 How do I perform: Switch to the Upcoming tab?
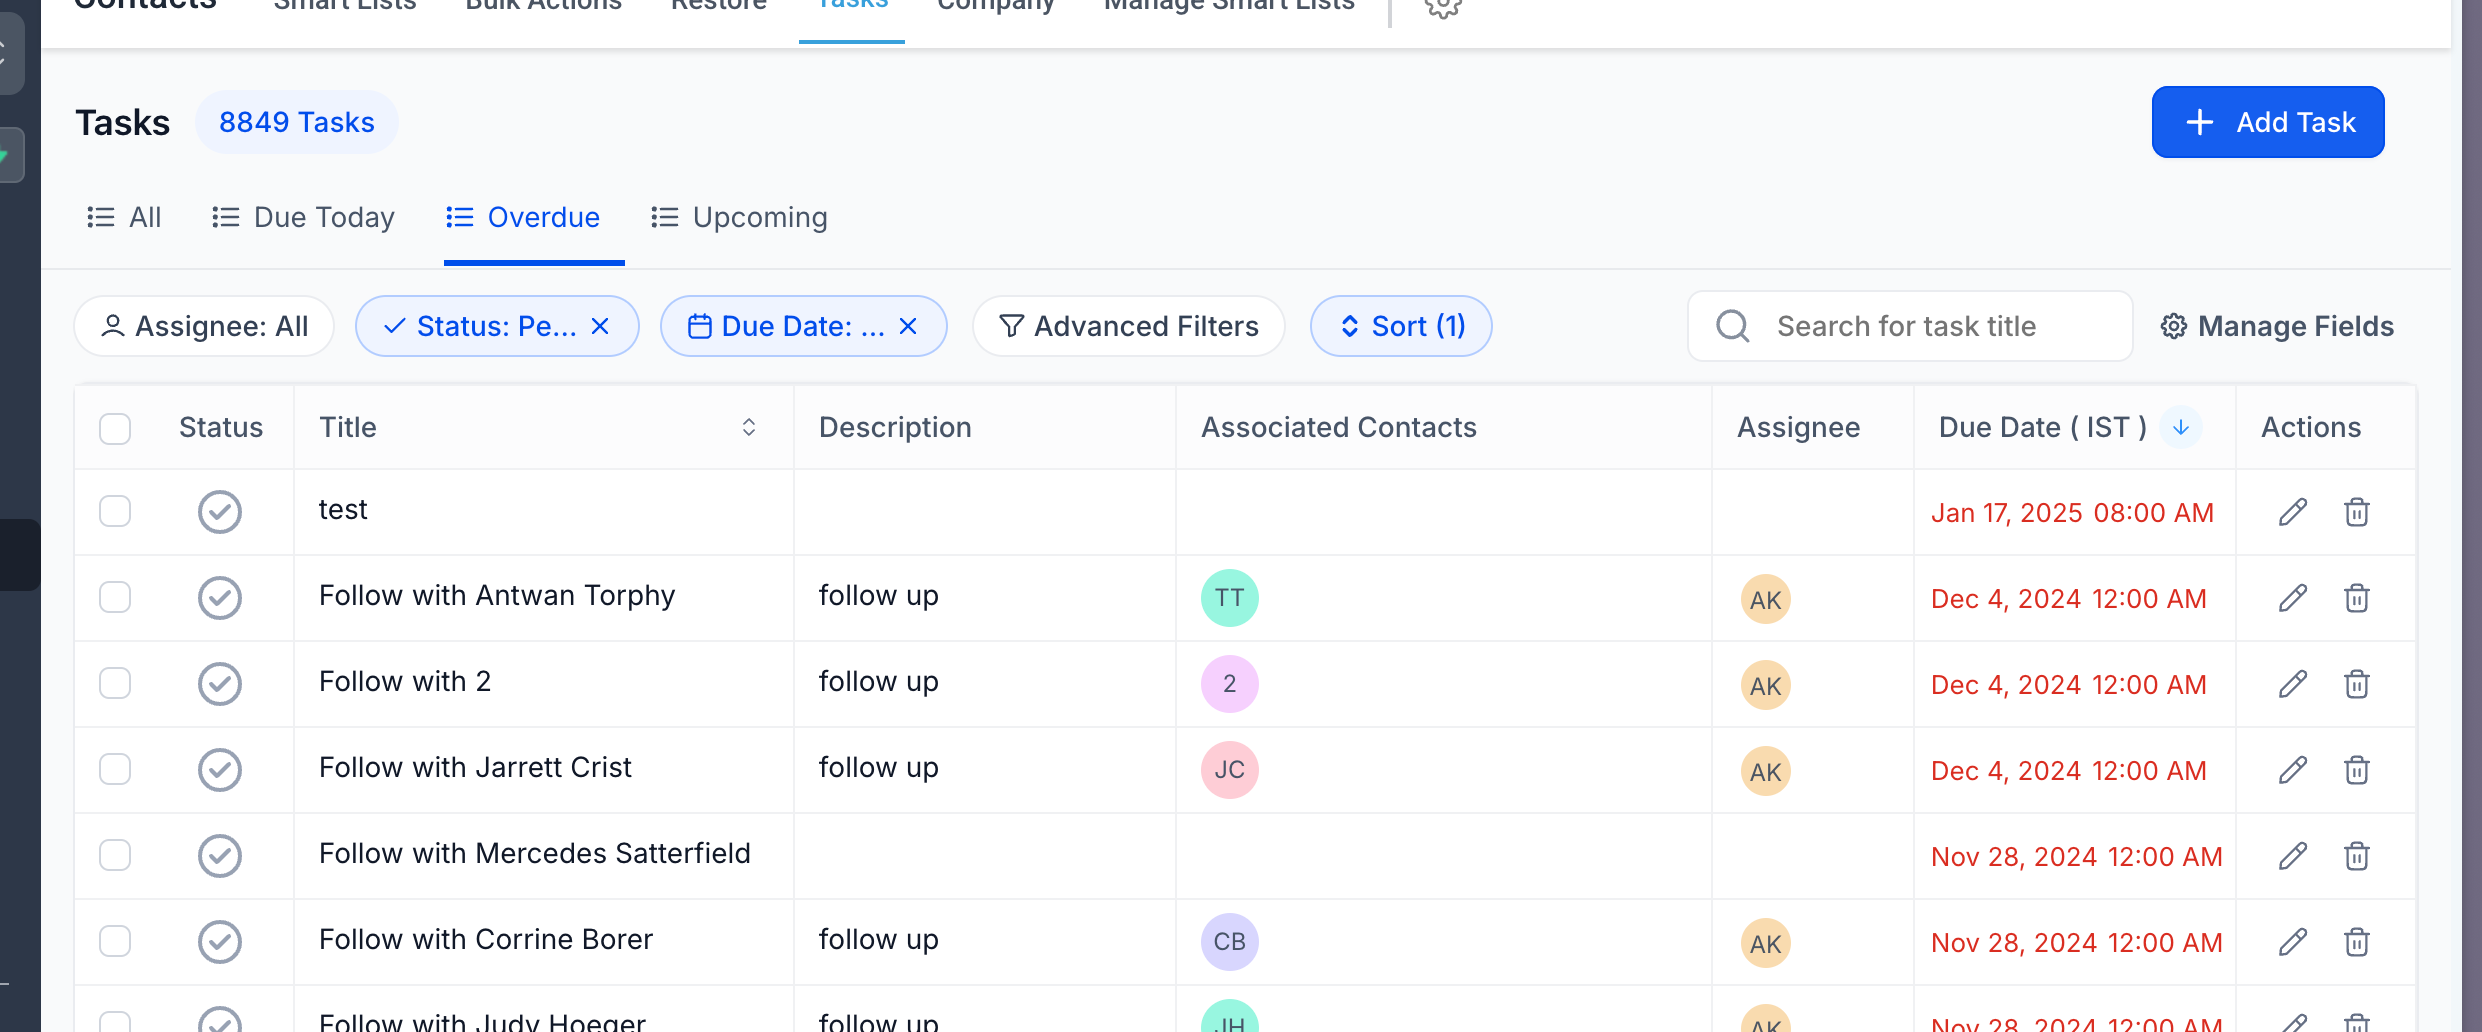coord(740,217)
